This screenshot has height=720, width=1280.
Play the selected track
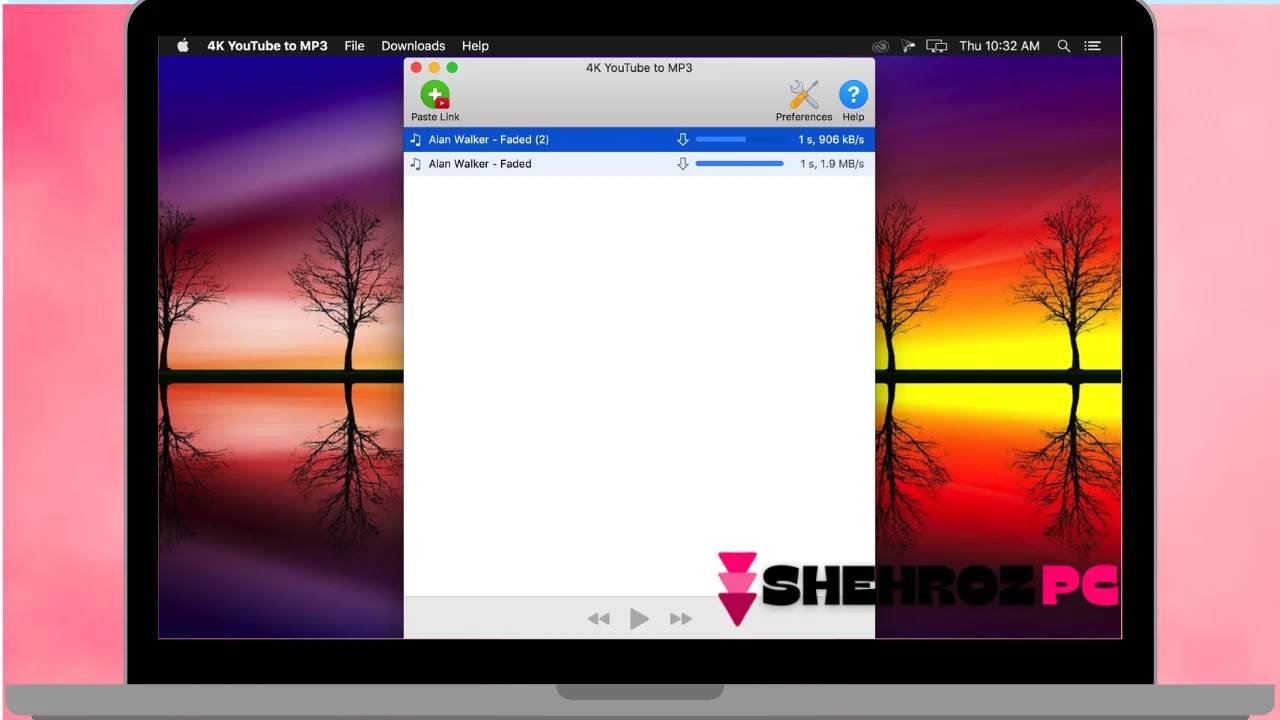[639, 619]
